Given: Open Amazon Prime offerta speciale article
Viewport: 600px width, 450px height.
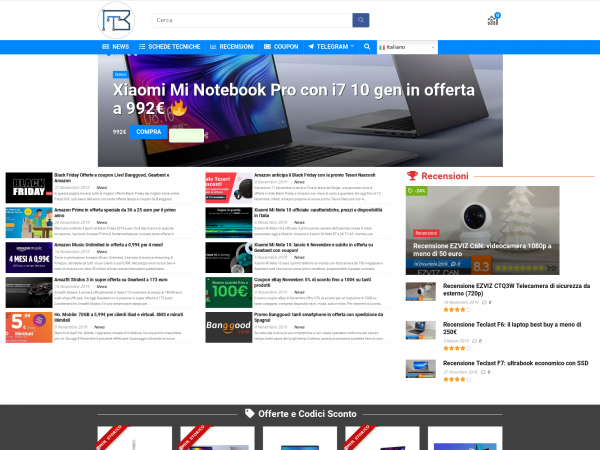Looking at the screenshot, I should (115, 212).
